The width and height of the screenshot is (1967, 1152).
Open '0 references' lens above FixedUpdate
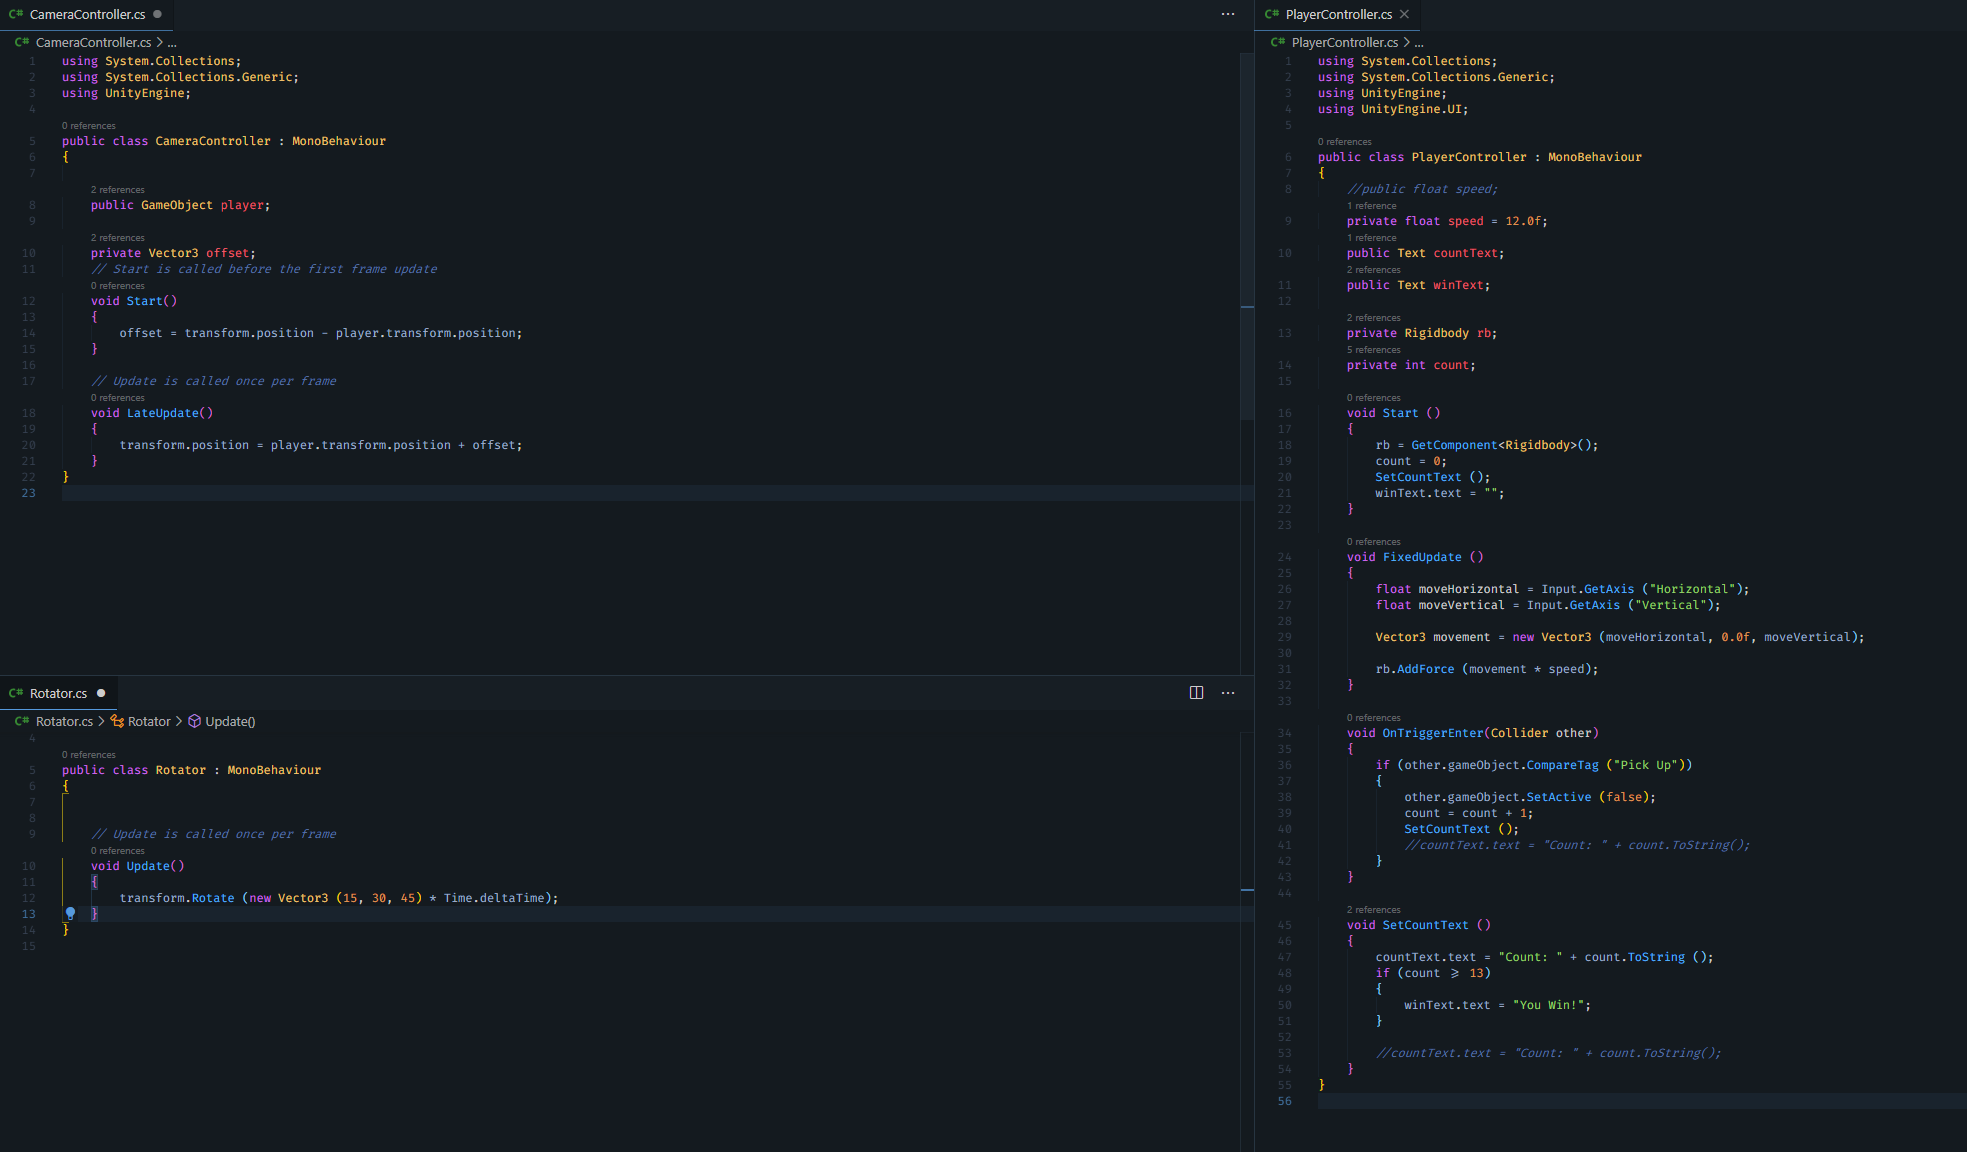[1374, 542]
